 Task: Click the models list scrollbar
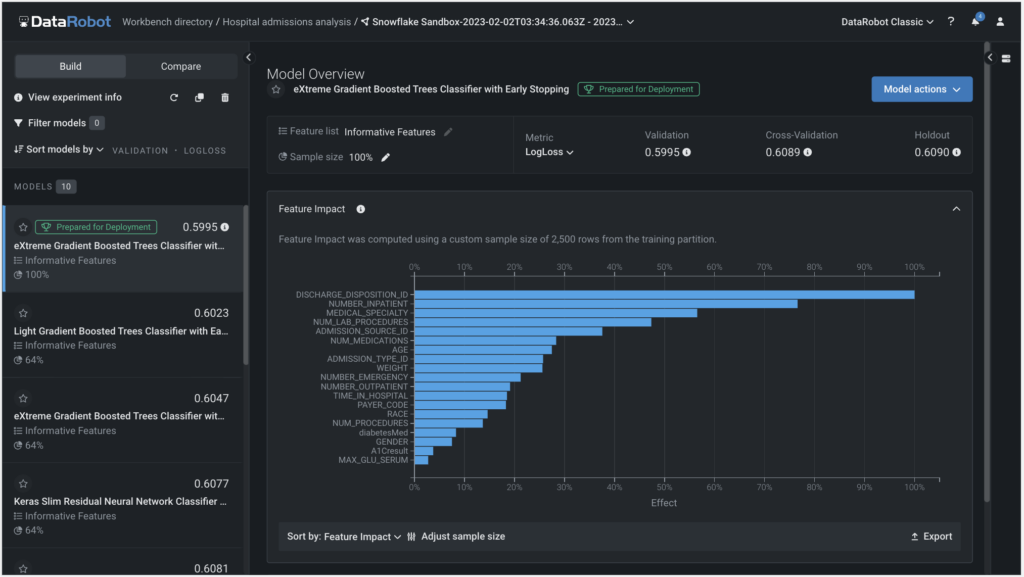246,285
